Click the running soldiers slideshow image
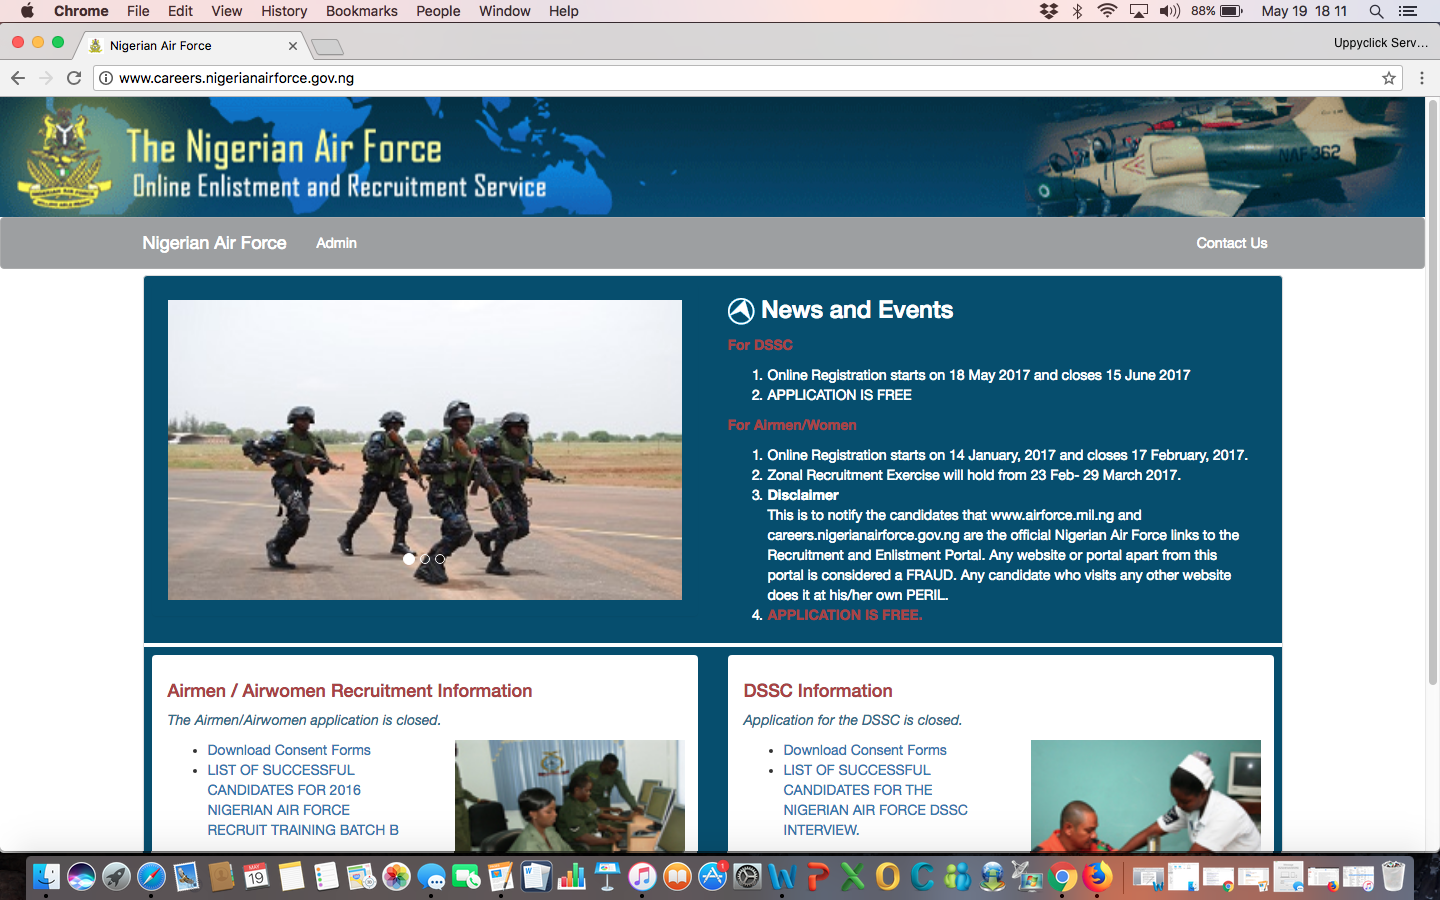 [425, 450]
